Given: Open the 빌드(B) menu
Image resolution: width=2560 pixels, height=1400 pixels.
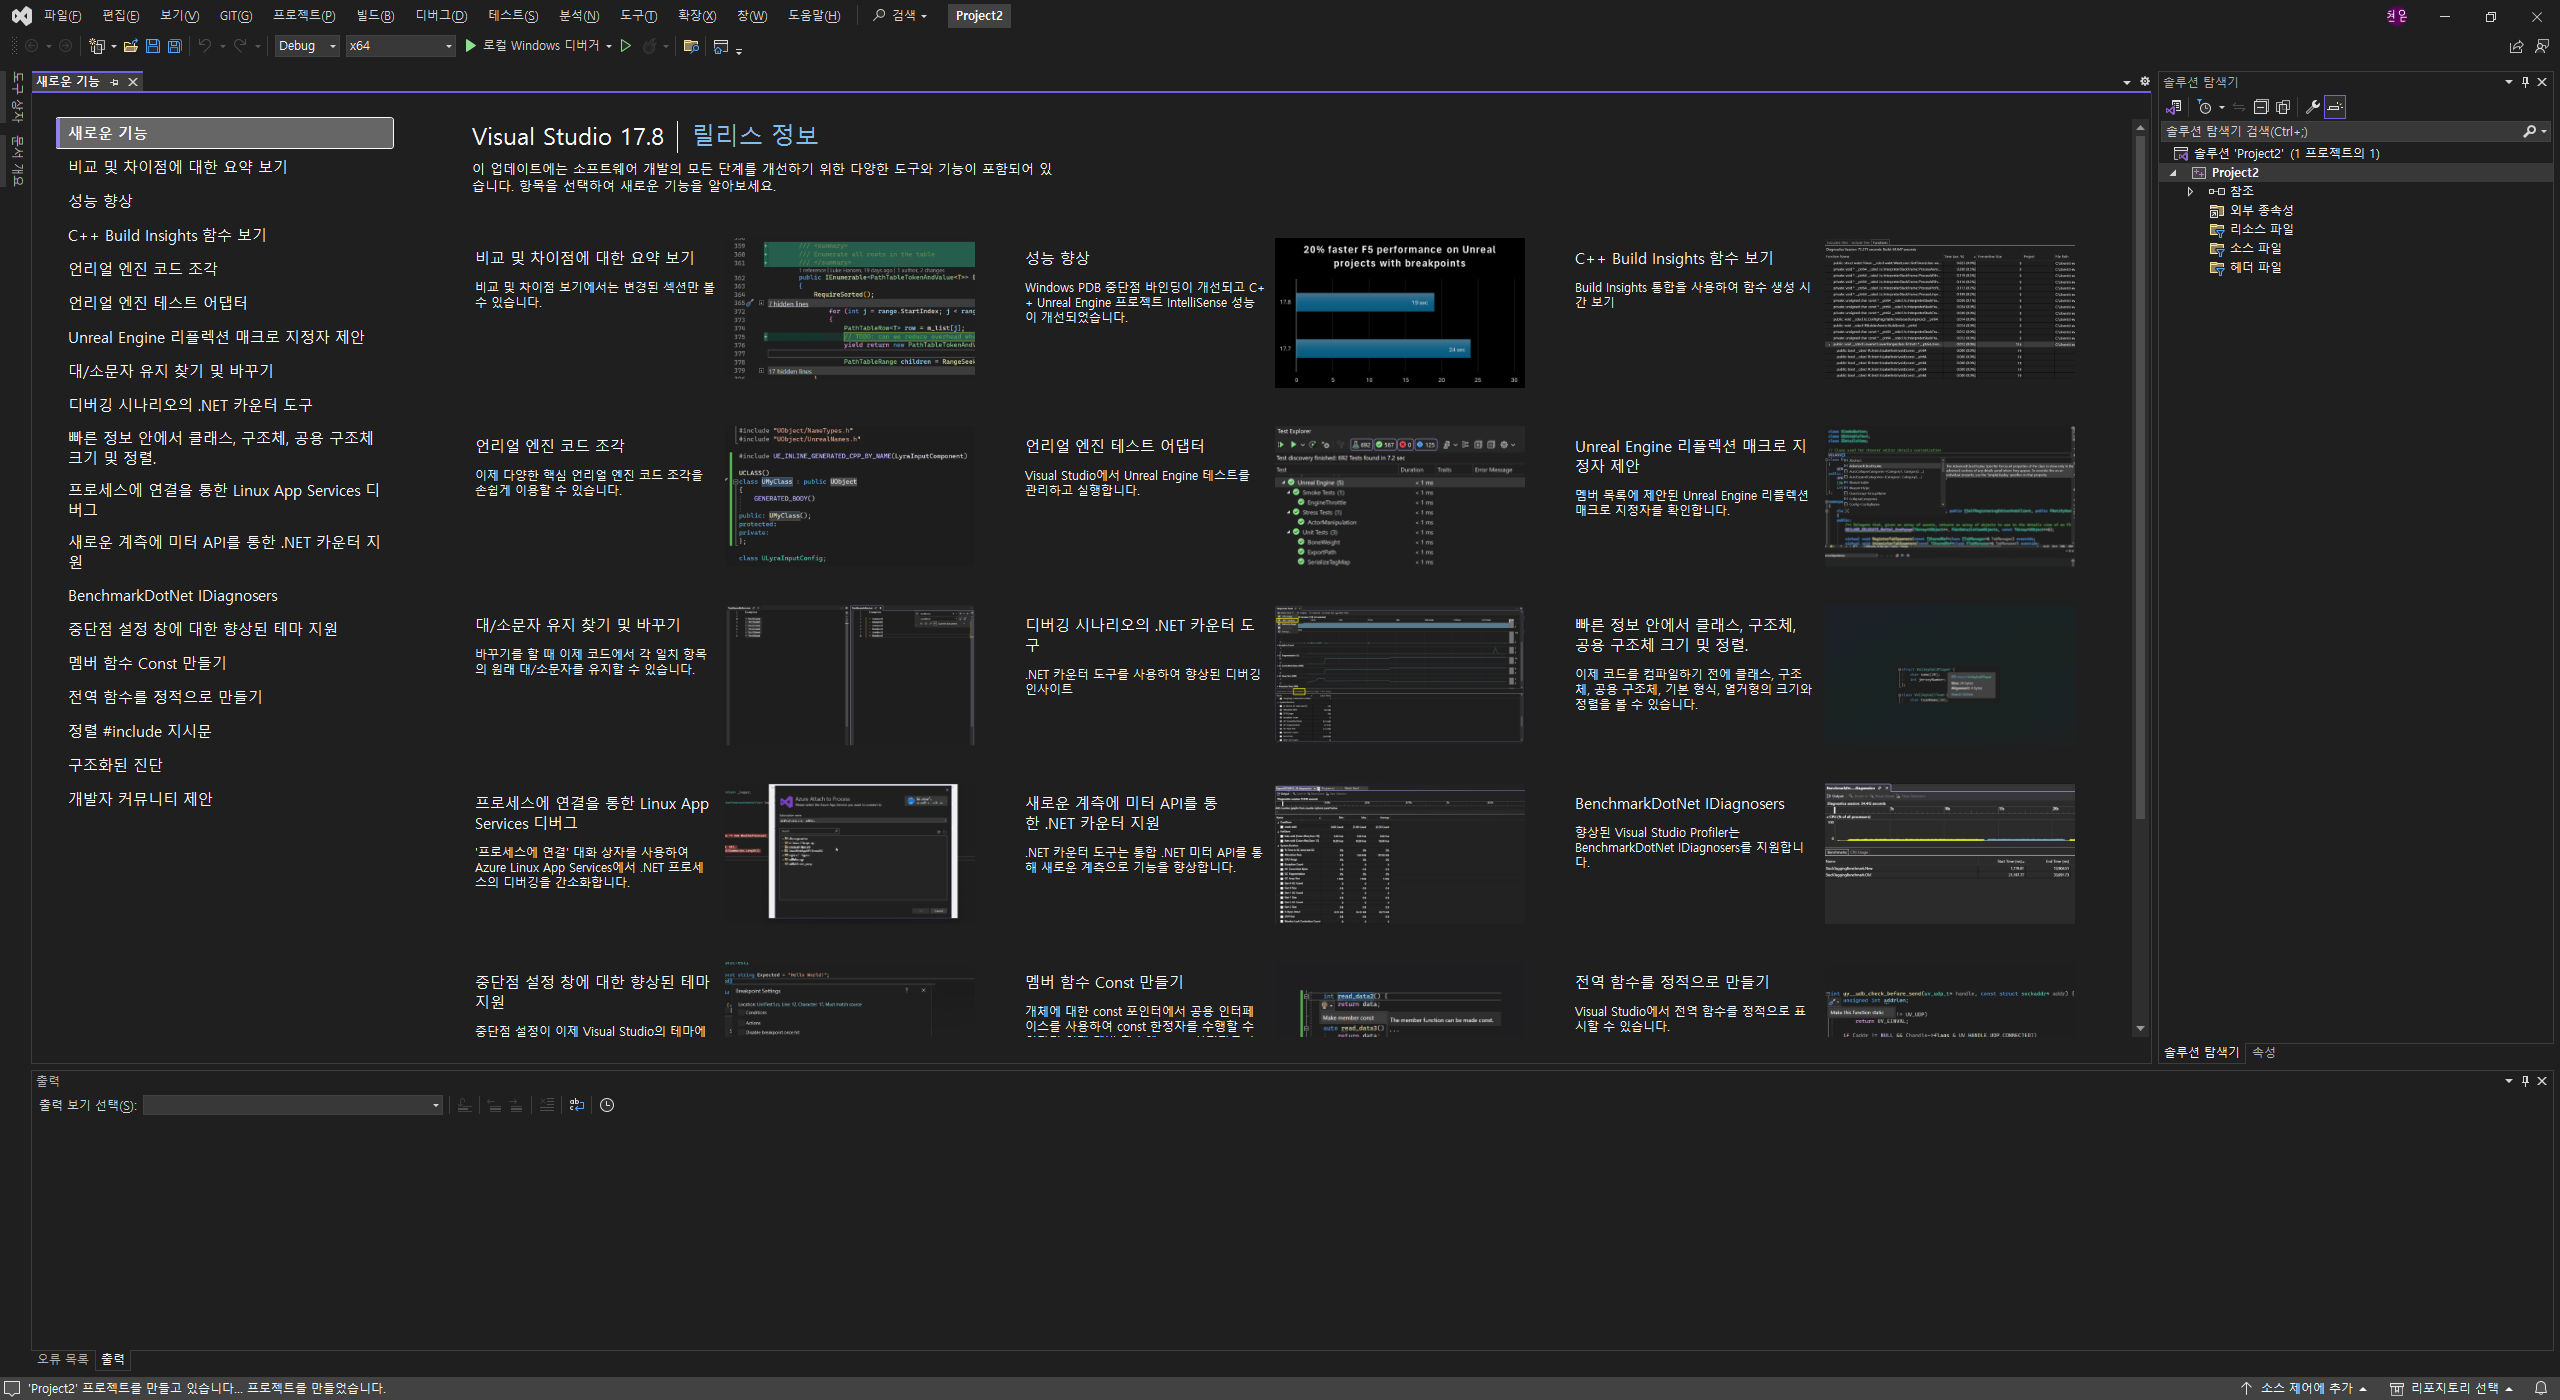Looking at the screenshot, I should pyautogui.click(x=375, y=15).
